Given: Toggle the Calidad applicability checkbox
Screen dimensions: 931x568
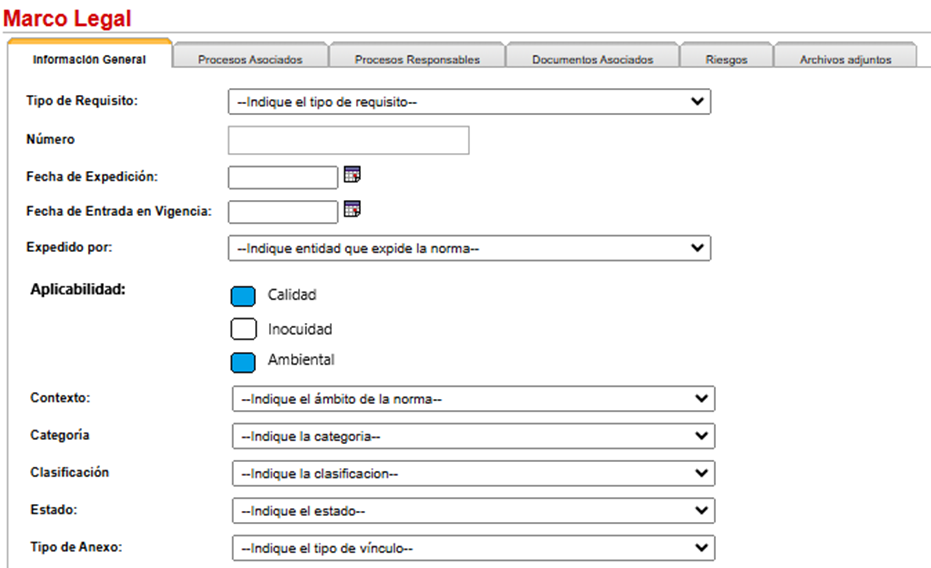Looking at the screenshot, I should pos(243,296).
